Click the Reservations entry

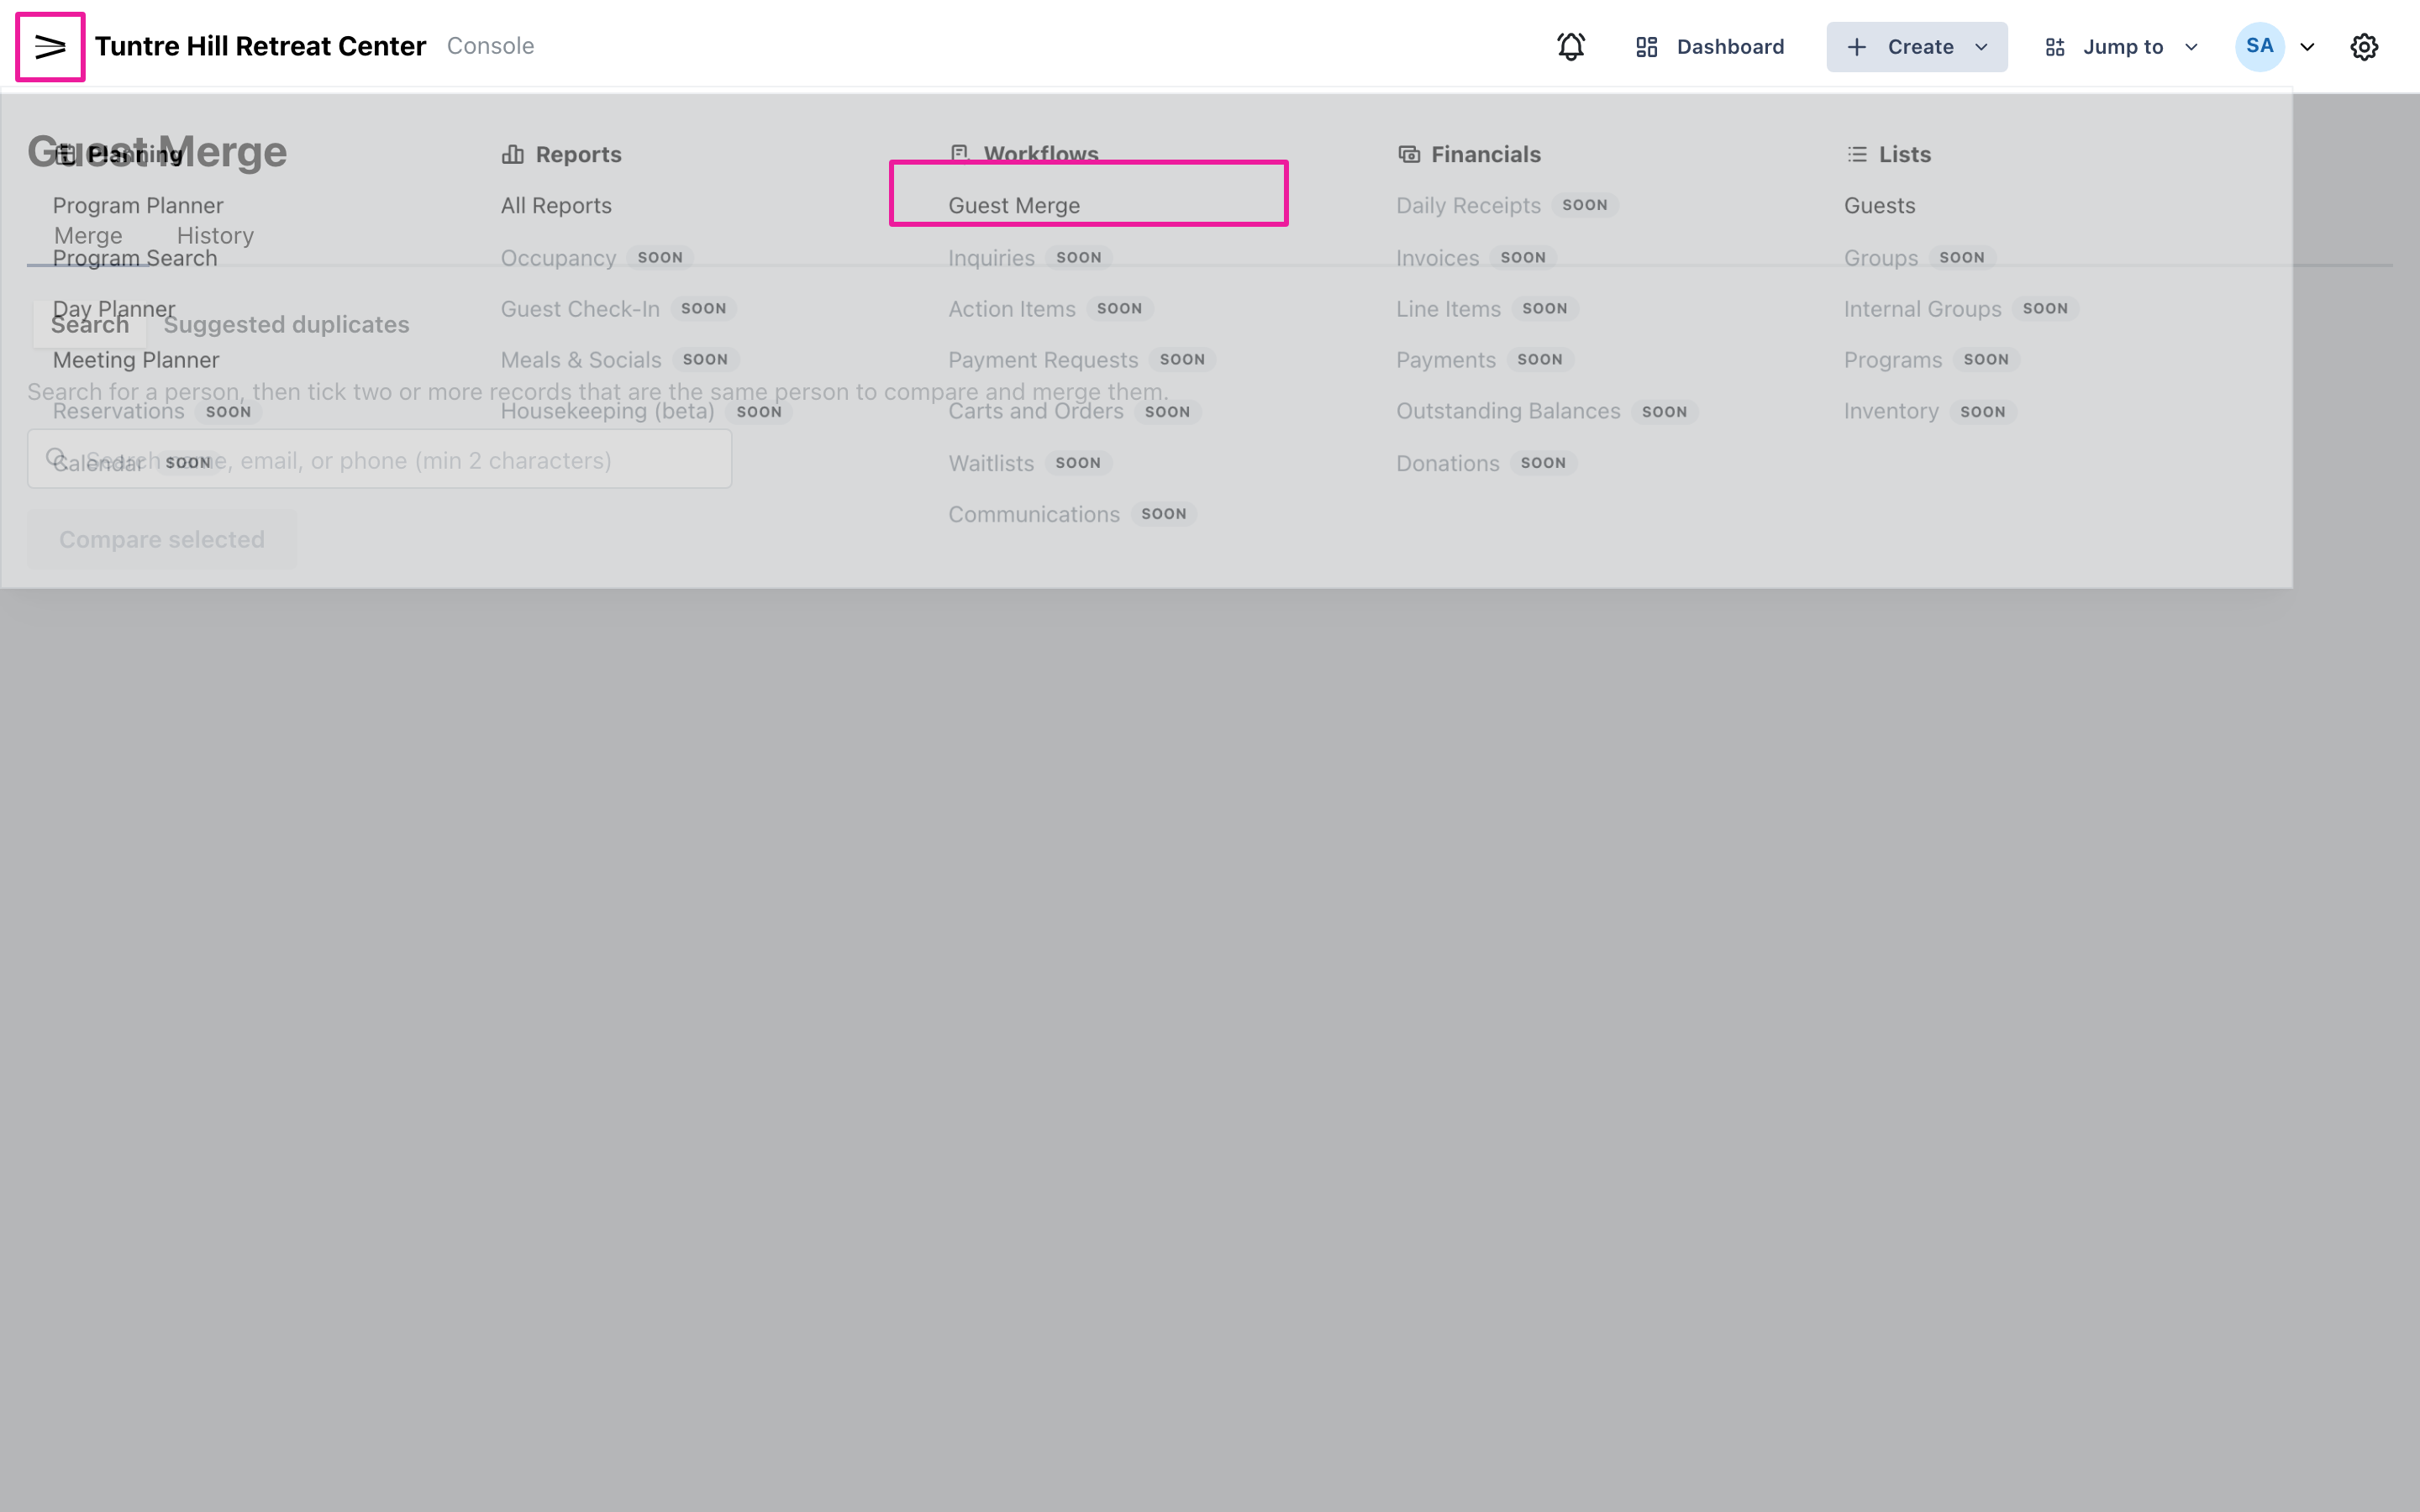click(x=118, y=411)
